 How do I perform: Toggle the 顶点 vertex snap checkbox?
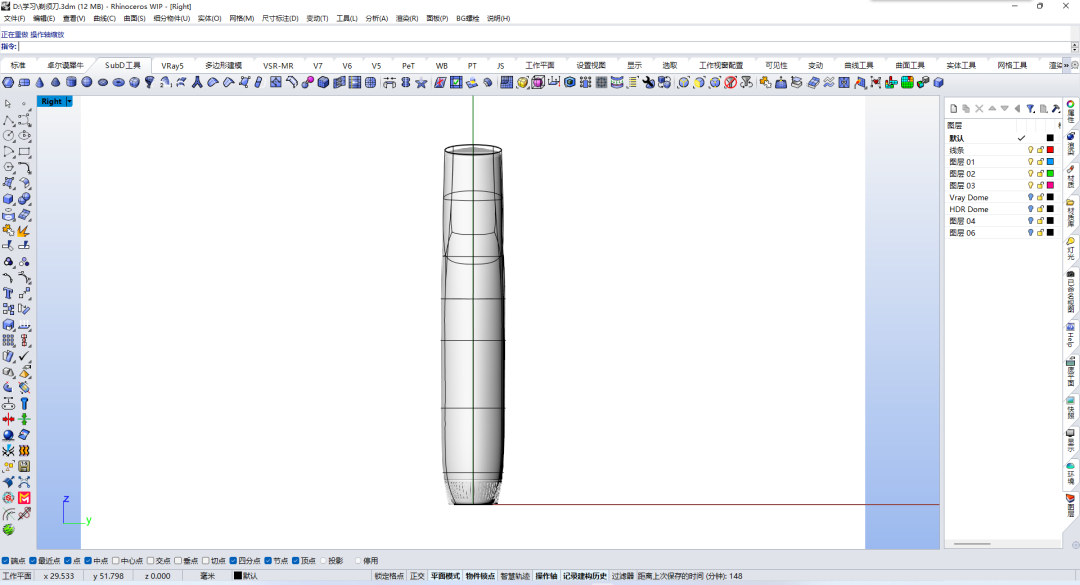295,561
